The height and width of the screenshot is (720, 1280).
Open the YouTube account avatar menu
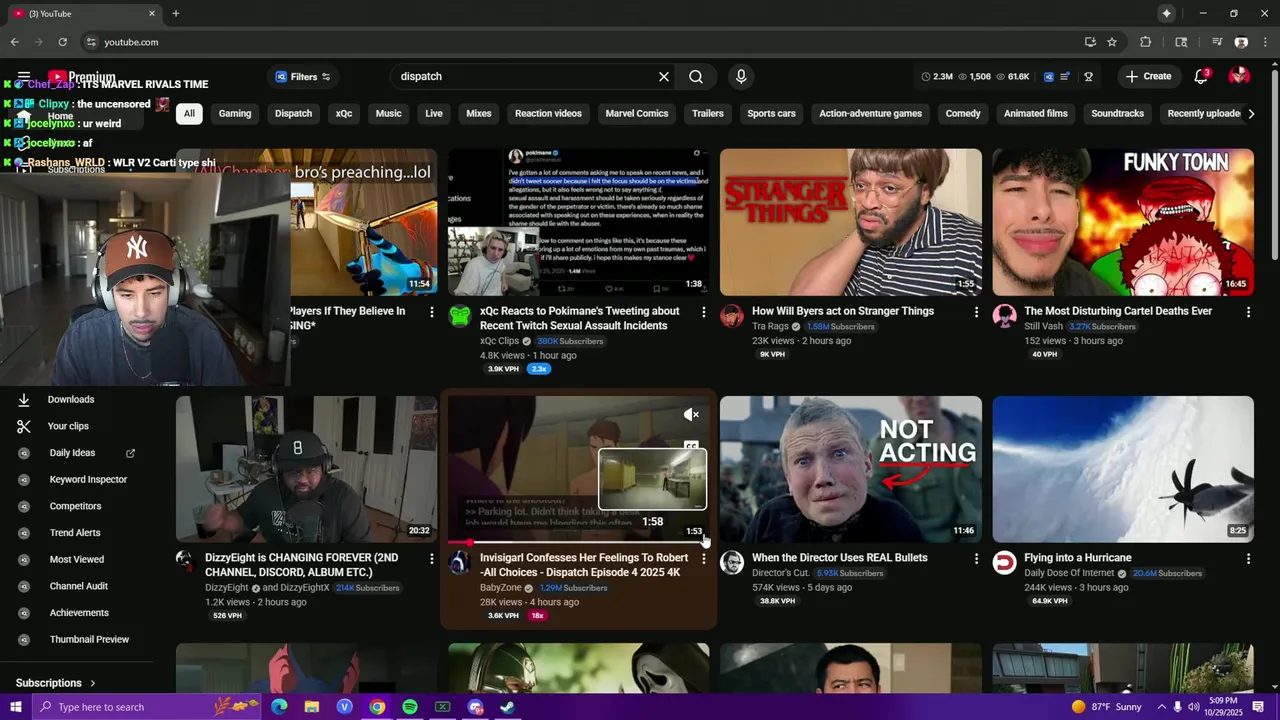pos(1239,76)
